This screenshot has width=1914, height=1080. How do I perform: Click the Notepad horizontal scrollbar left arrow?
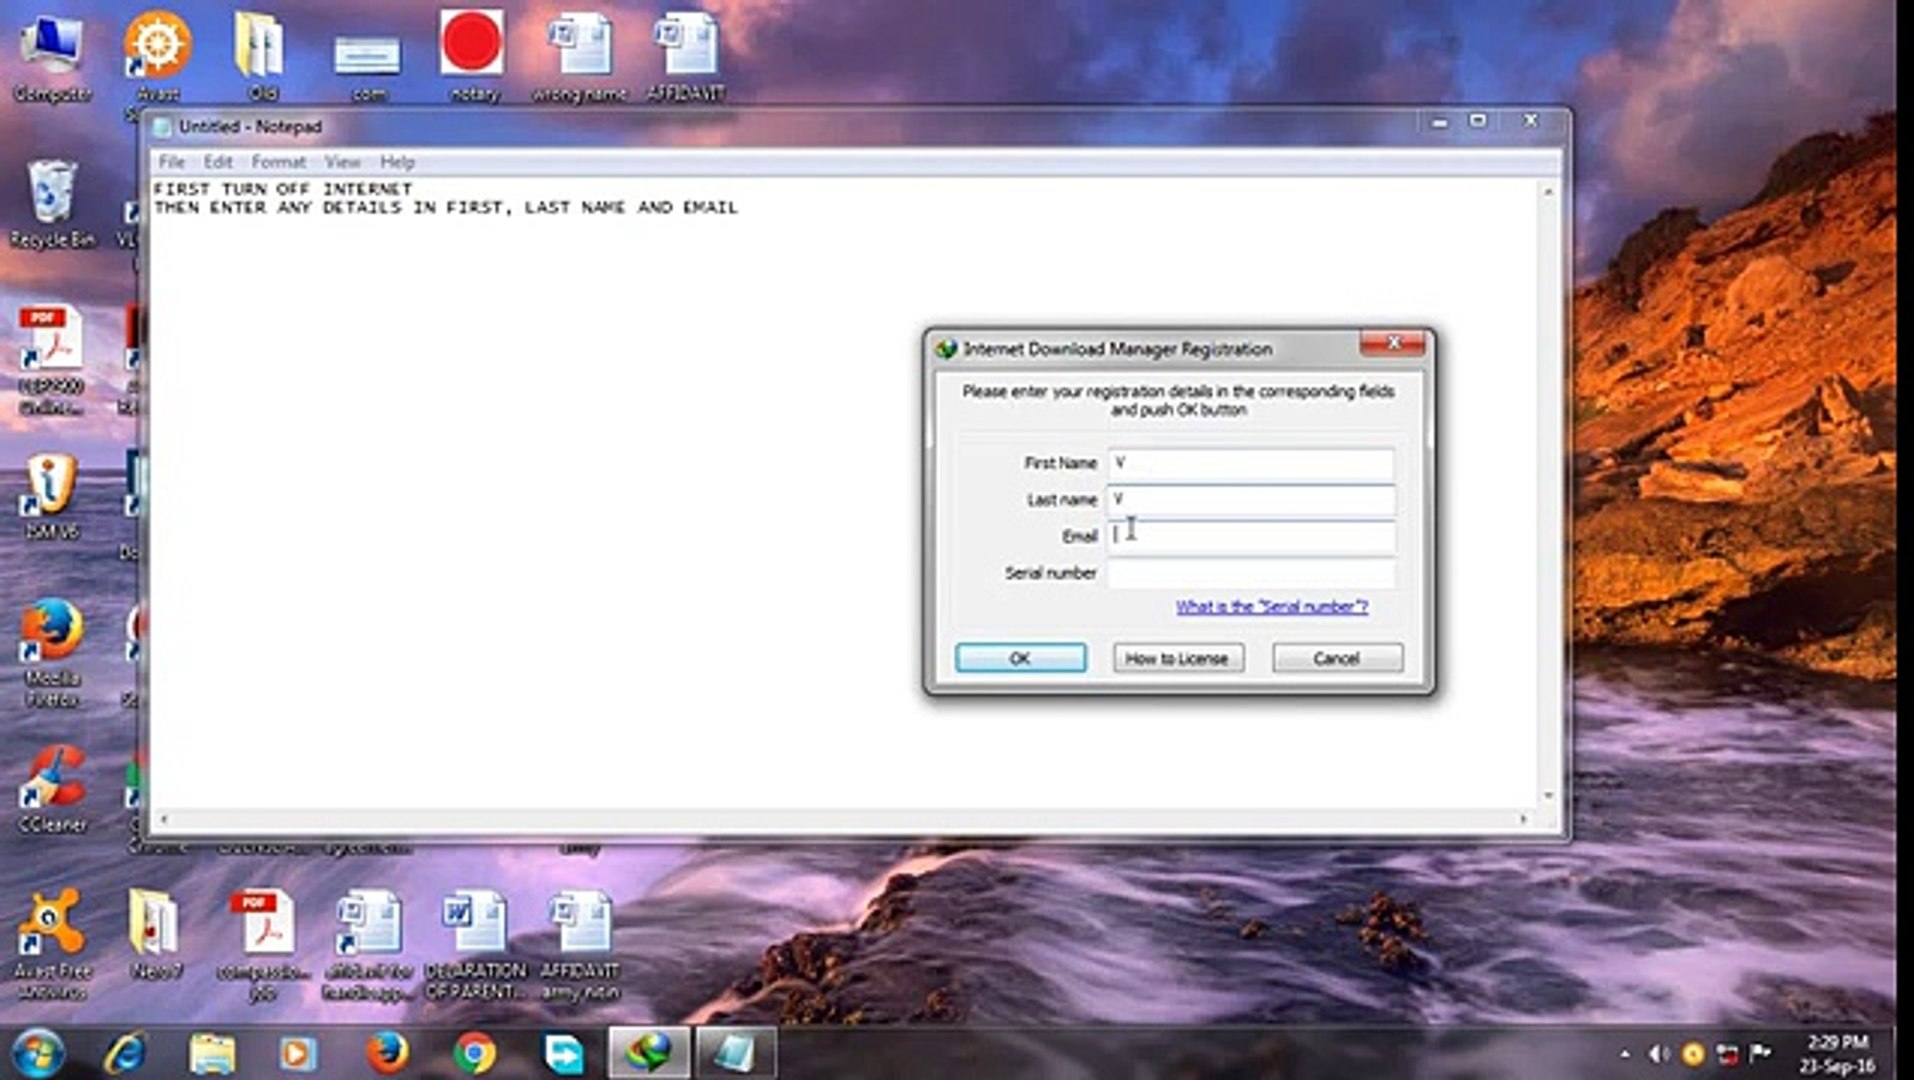(x=163, y=819)
